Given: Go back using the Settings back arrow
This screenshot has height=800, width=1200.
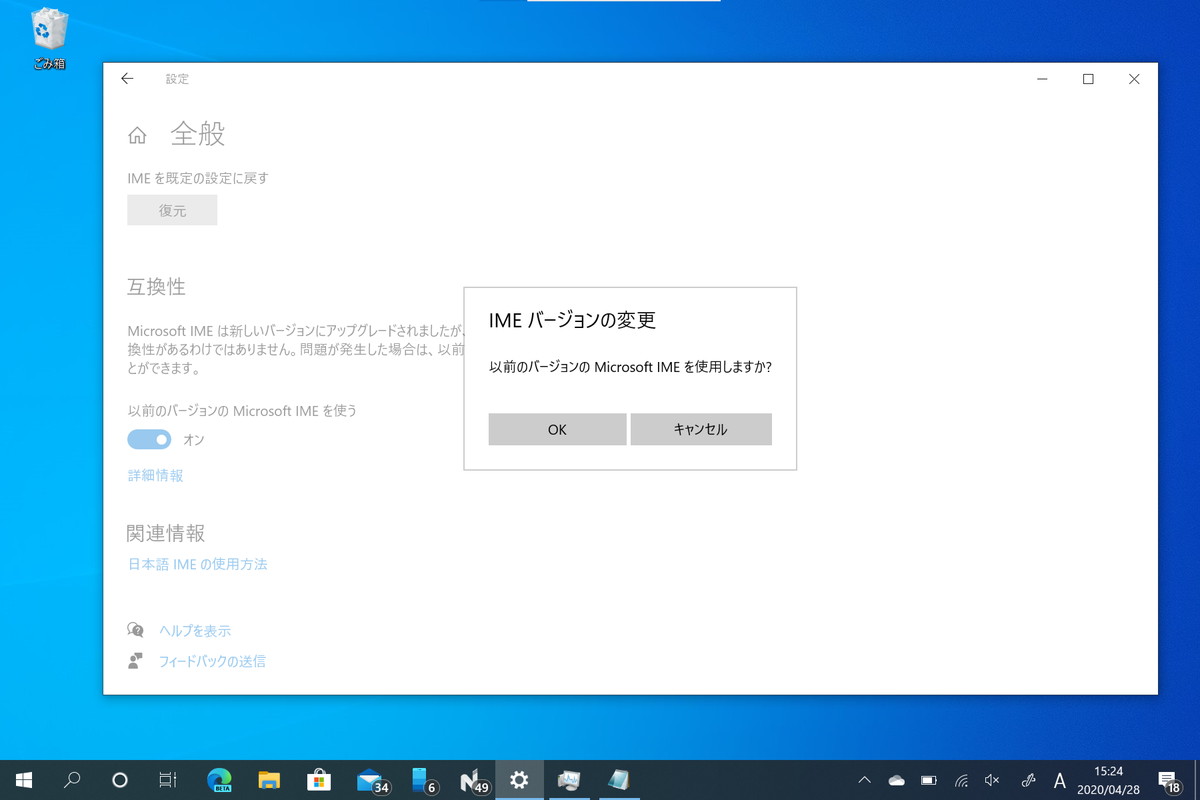Looking at the screenshot, I should 127,79.
